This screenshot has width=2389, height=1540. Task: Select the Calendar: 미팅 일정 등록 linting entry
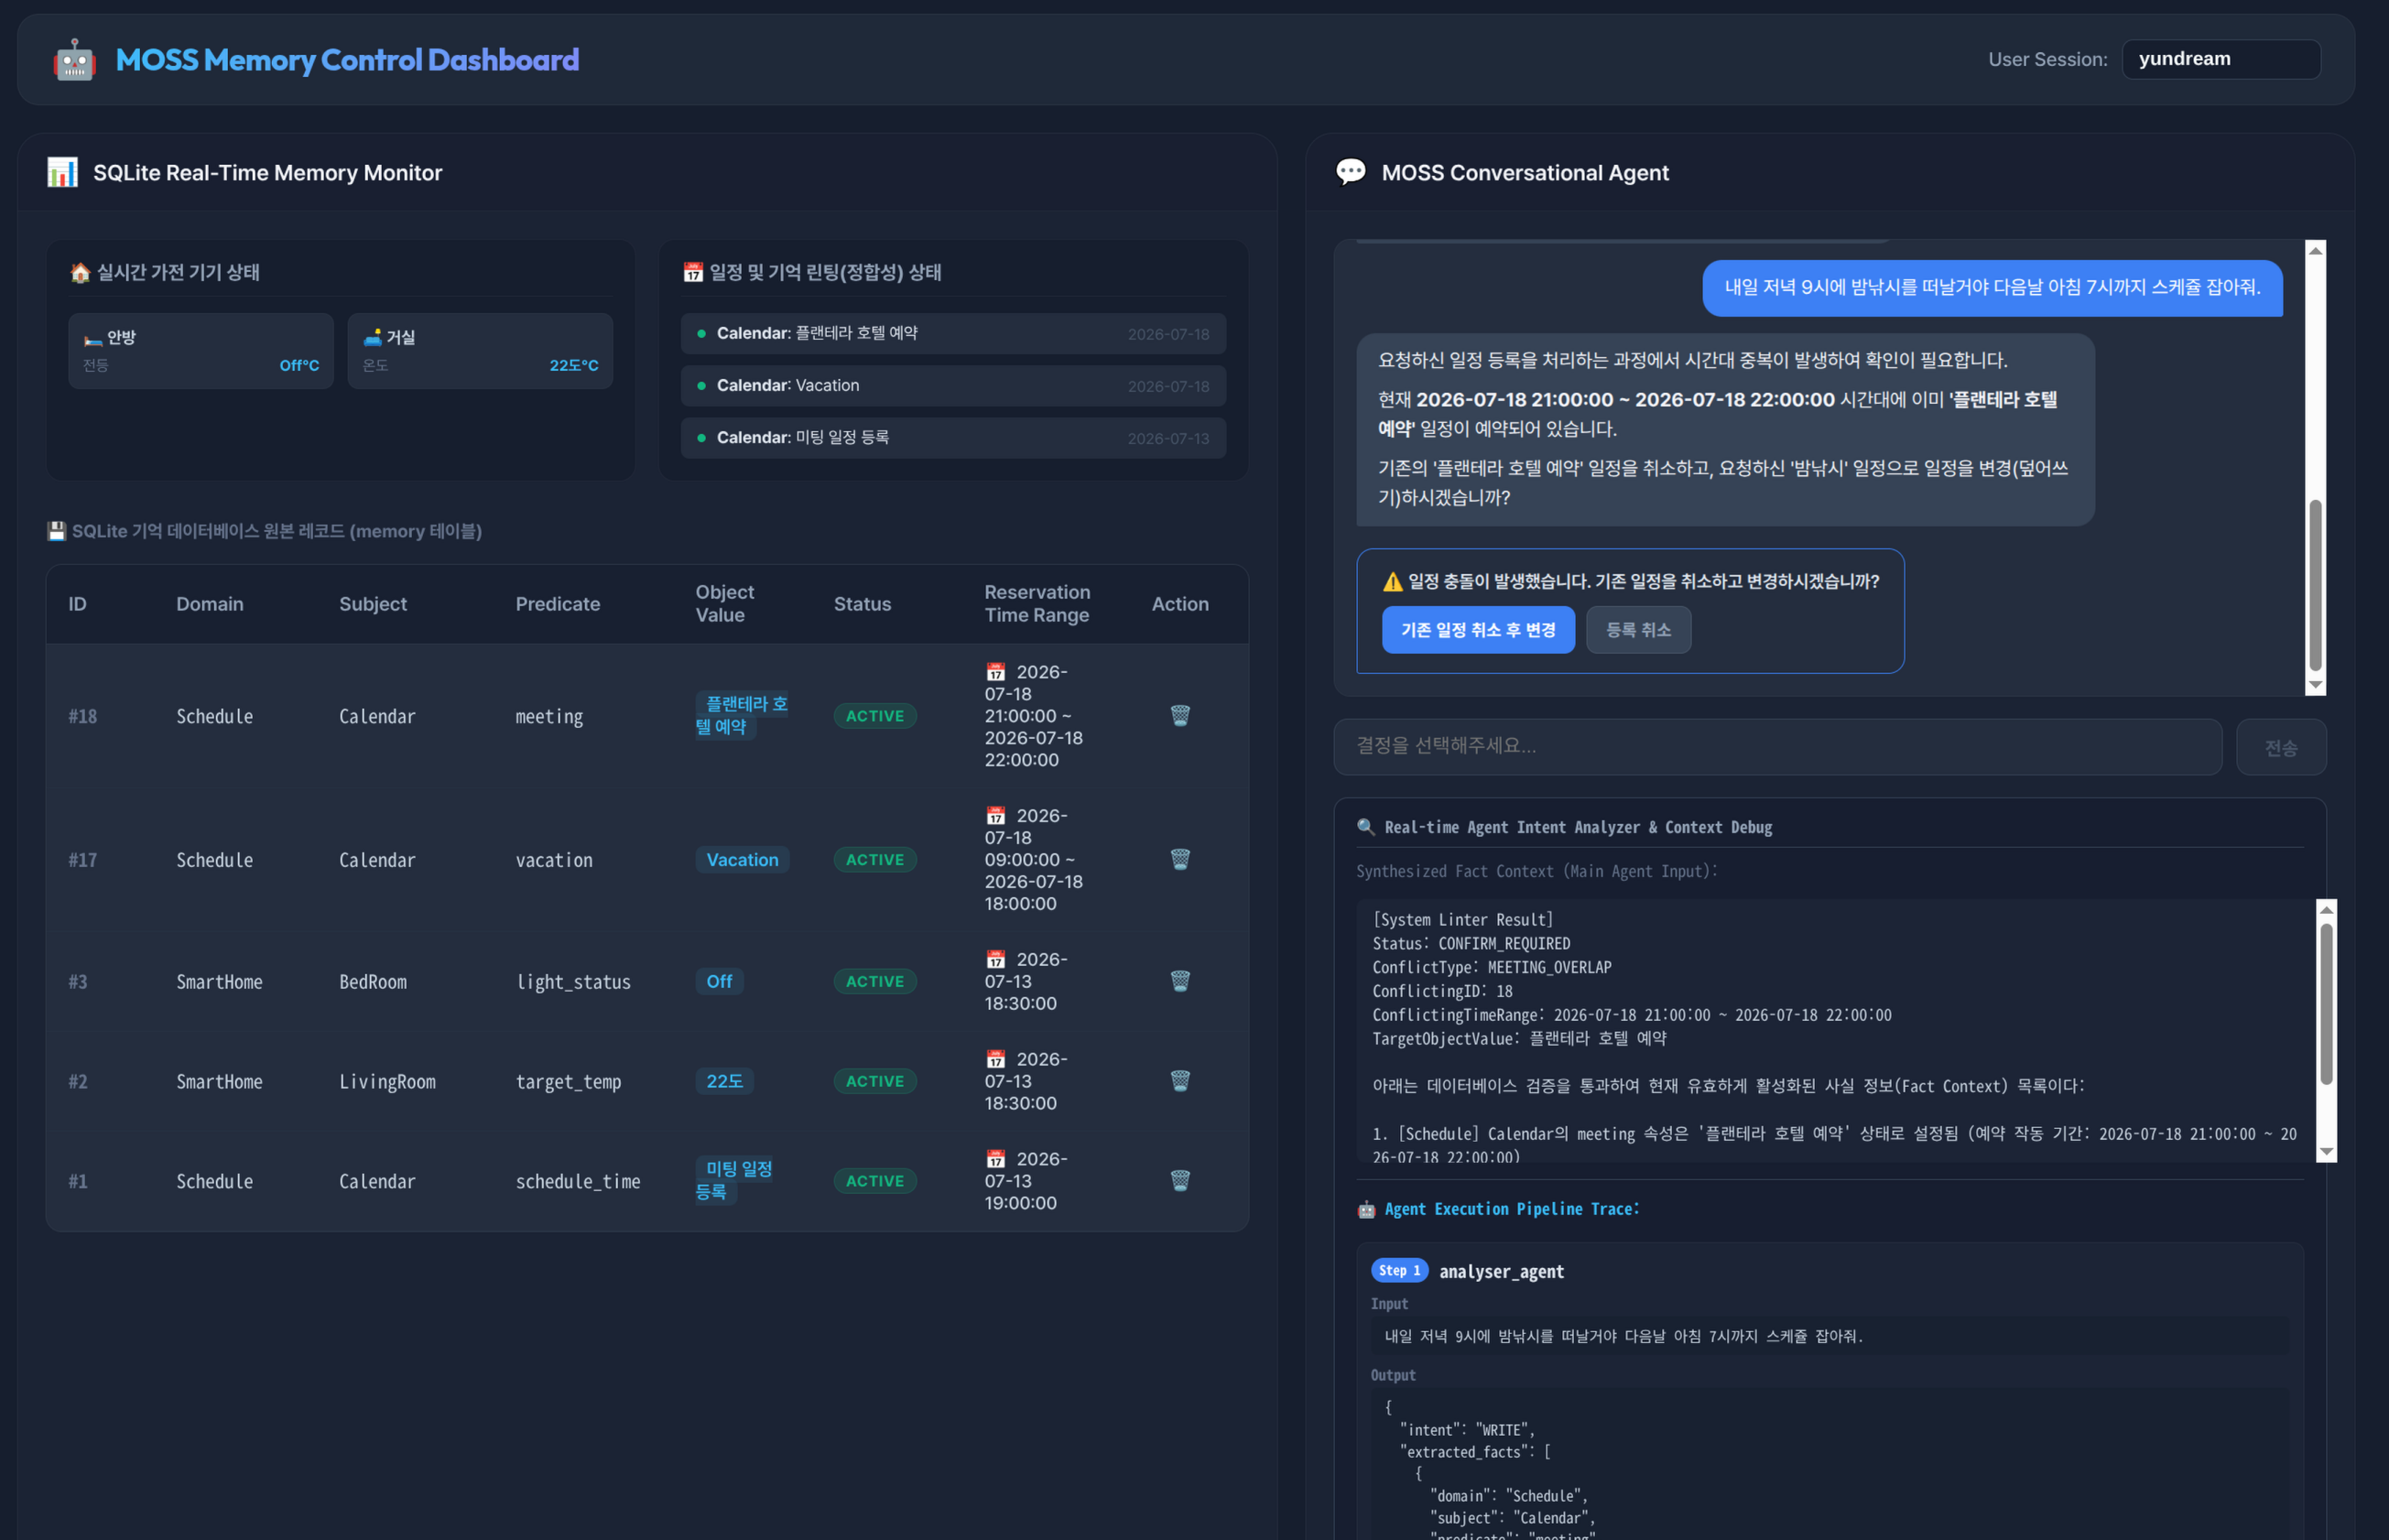pyautogui.click(x=953, y=437)
